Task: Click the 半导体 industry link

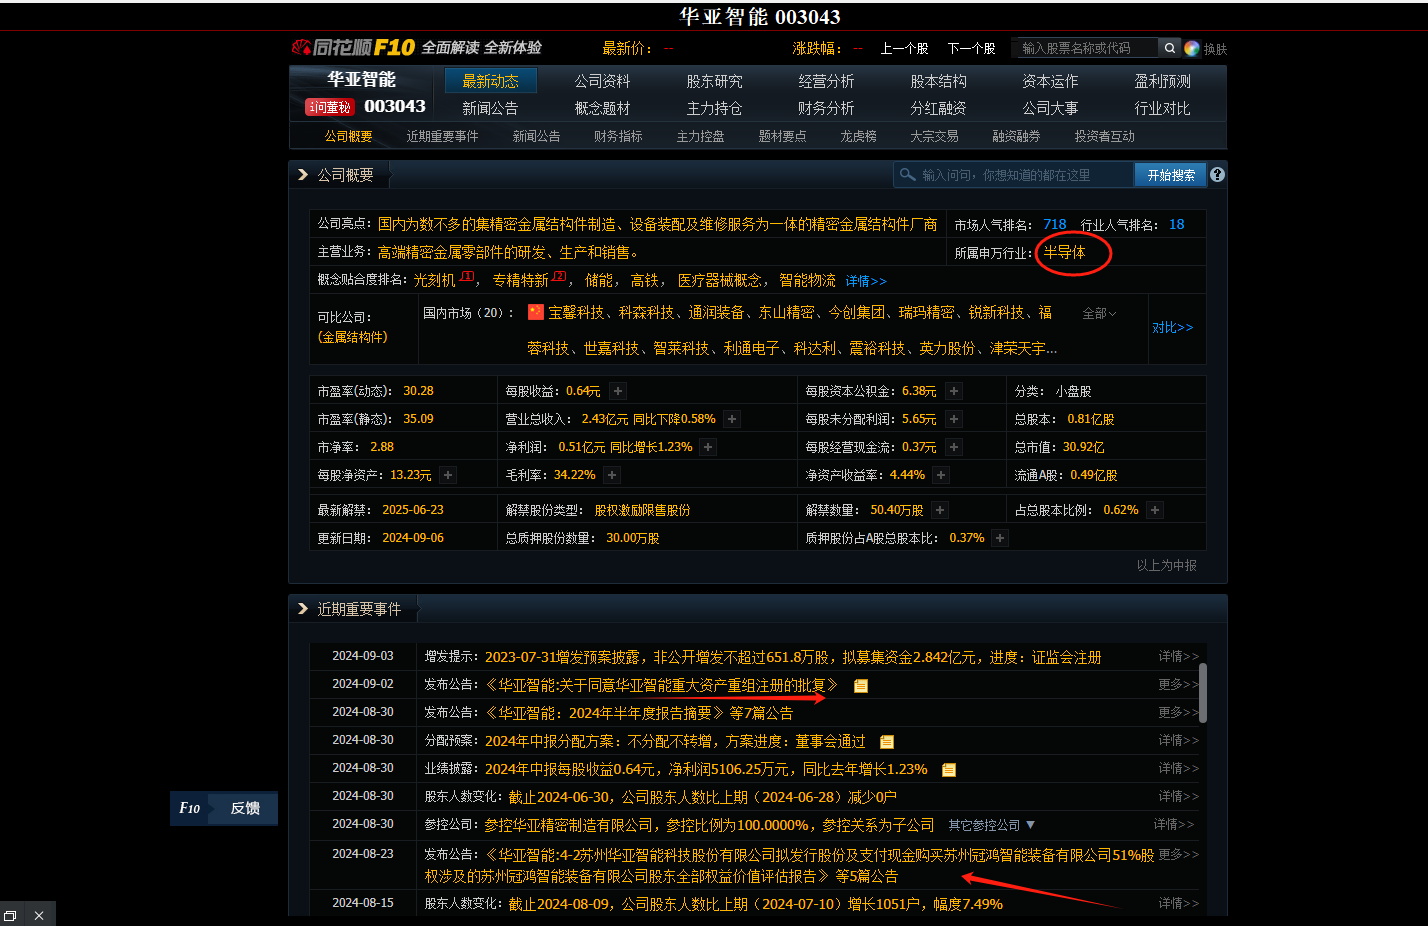Action: [1064, 253]
